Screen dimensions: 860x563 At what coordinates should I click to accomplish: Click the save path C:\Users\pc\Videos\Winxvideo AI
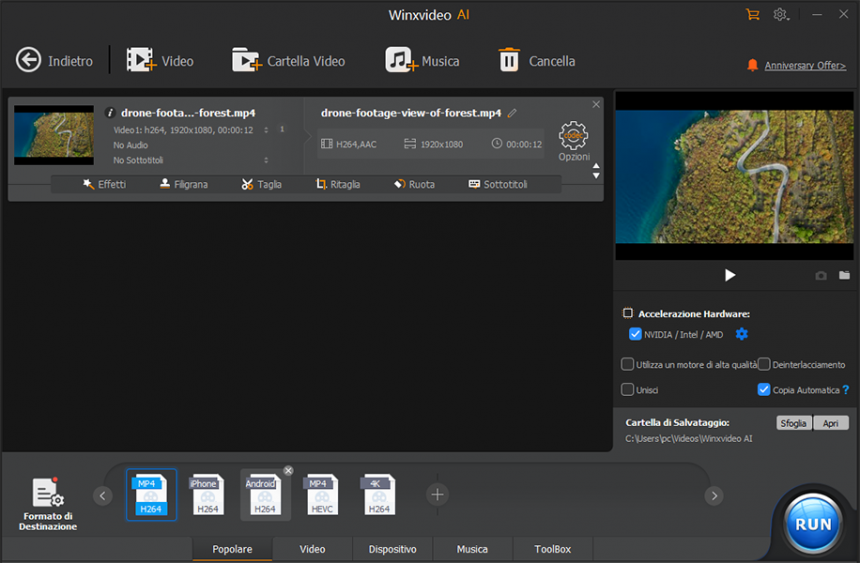tap(689, 438)
